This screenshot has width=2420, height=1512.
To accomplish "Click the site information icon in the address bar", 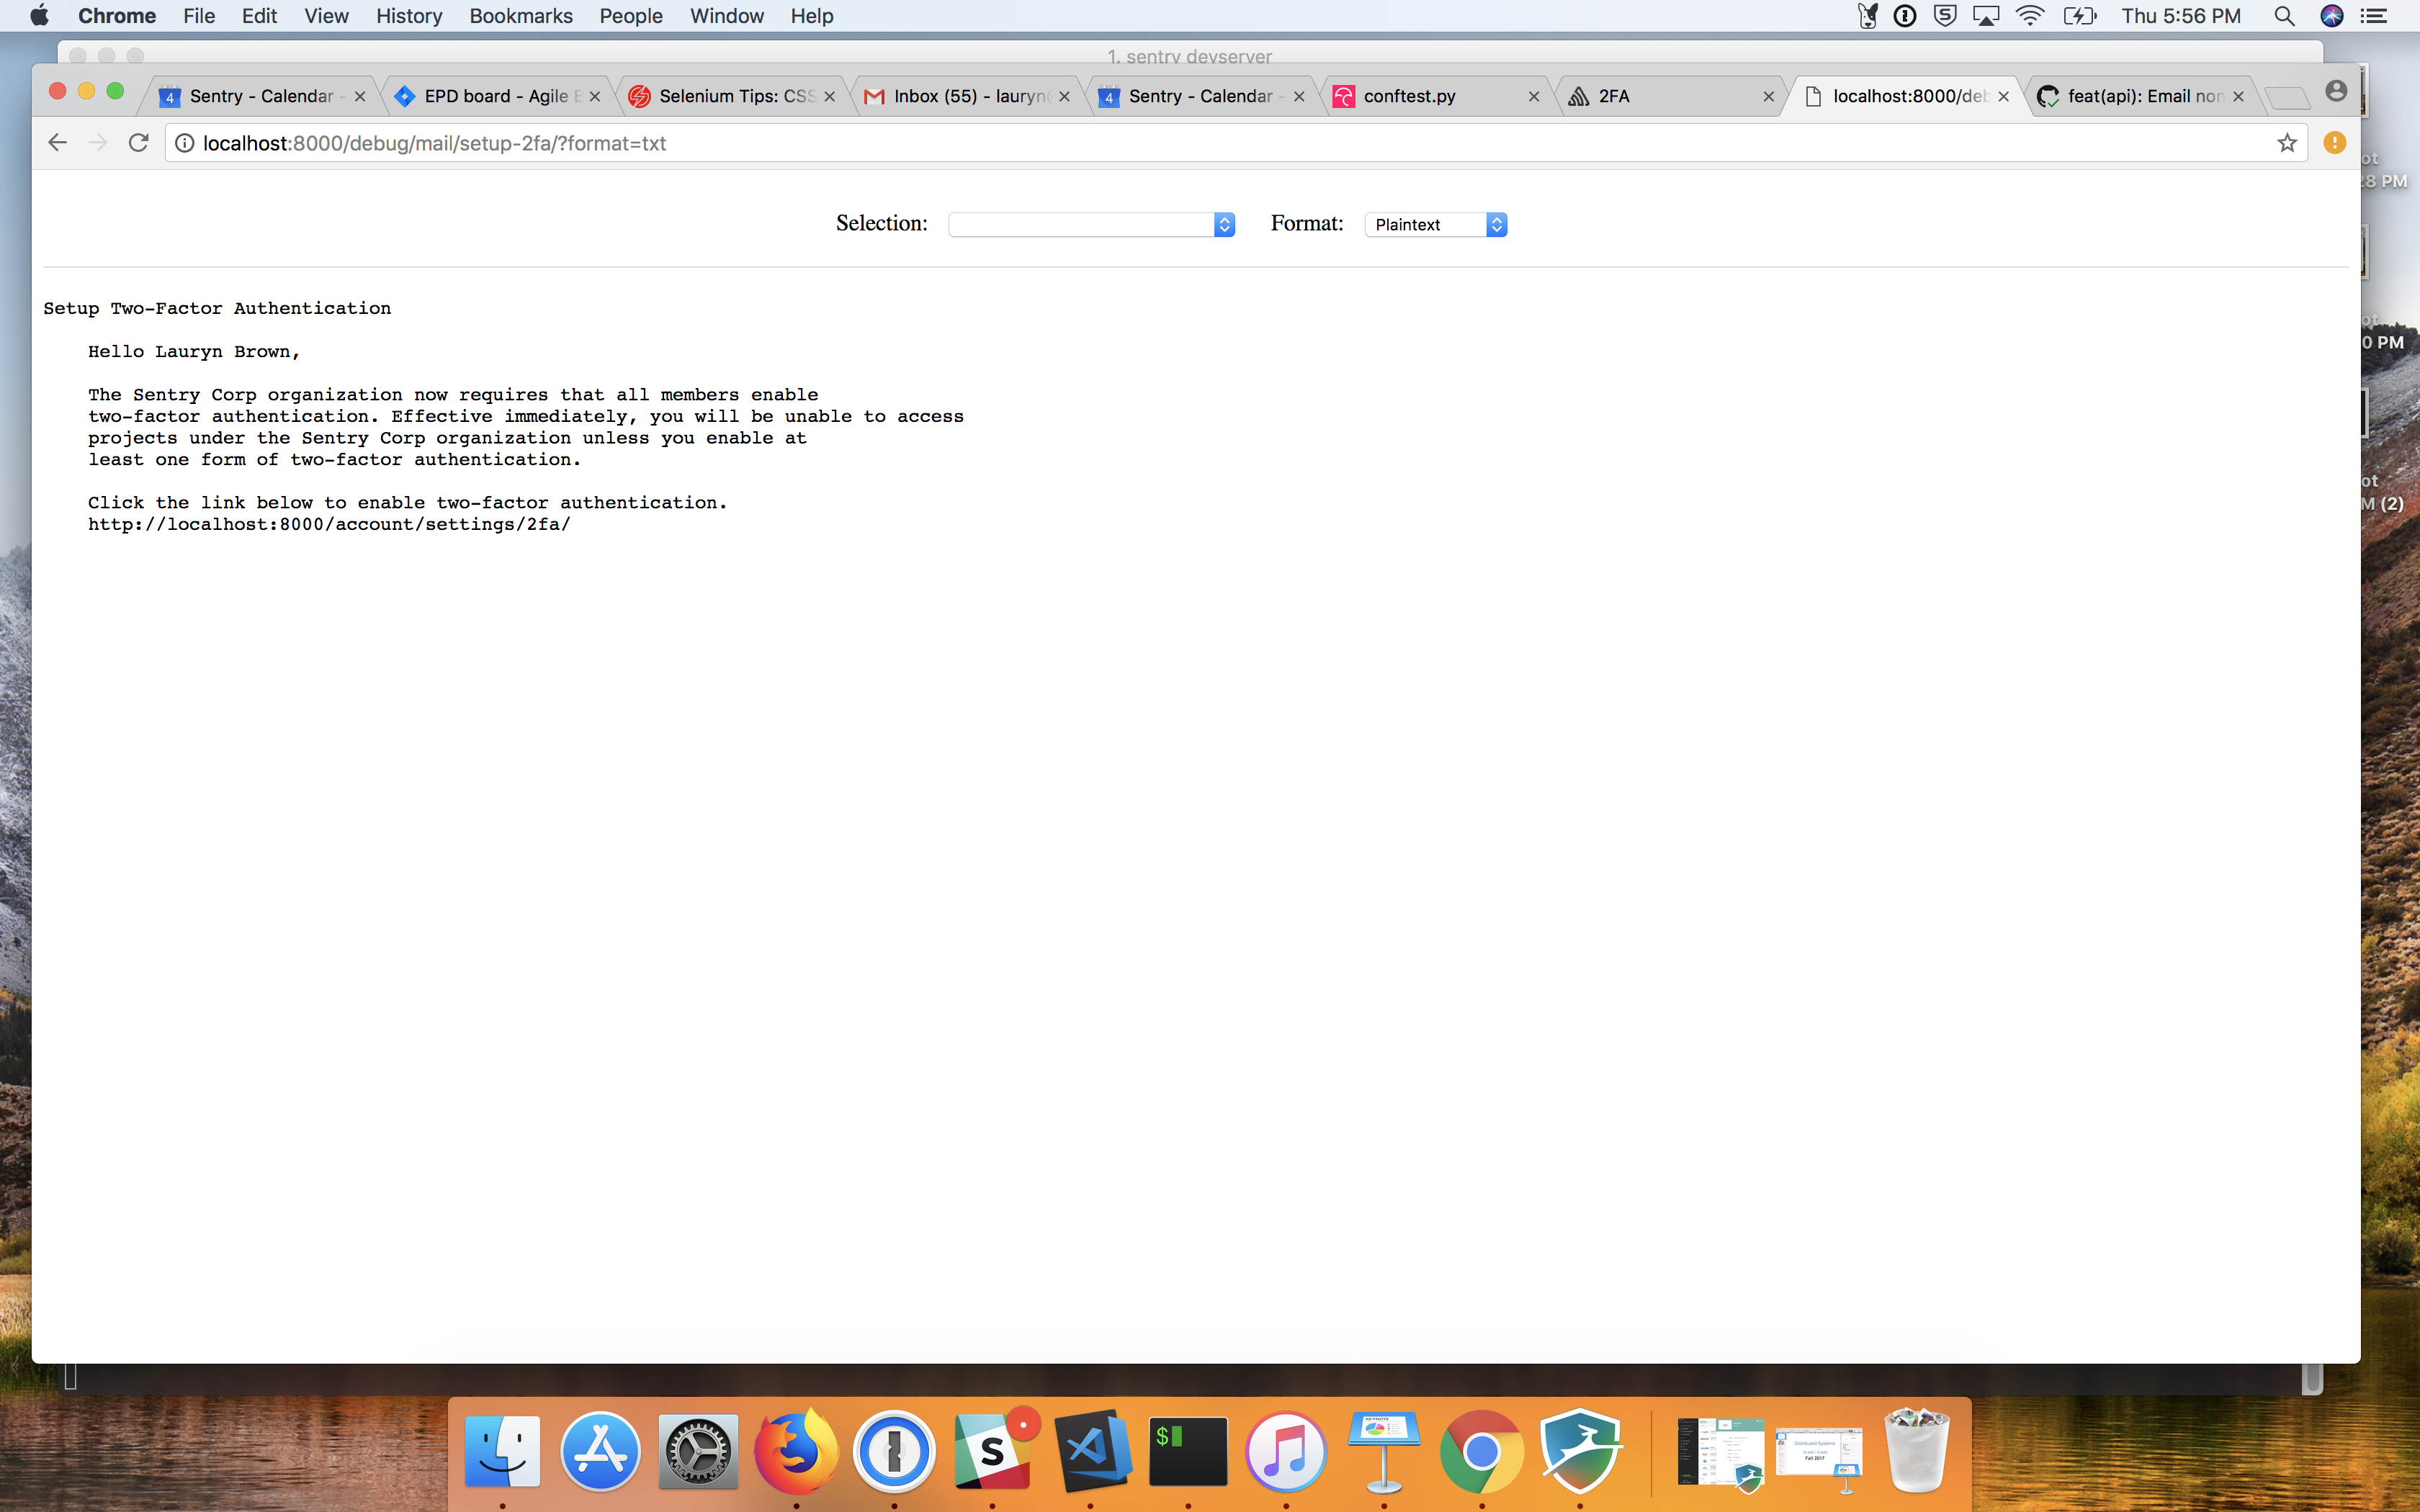I will click(185, 143).
